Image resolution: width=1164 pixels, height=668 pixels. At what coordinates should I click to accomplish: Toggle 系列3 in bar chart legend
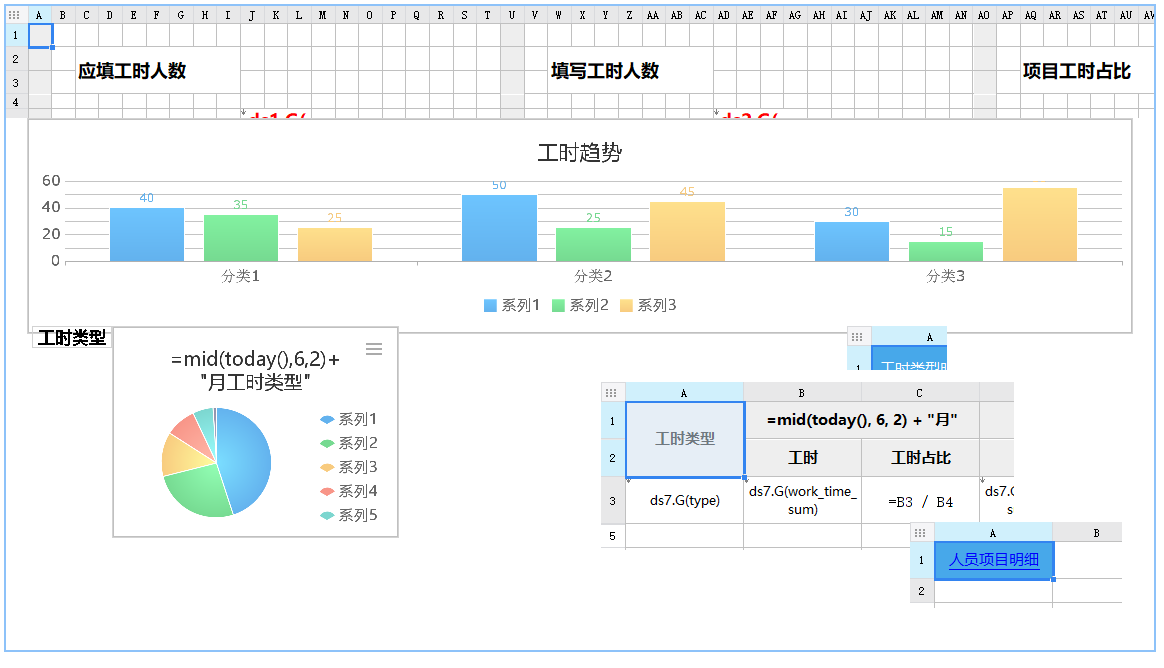648,305
